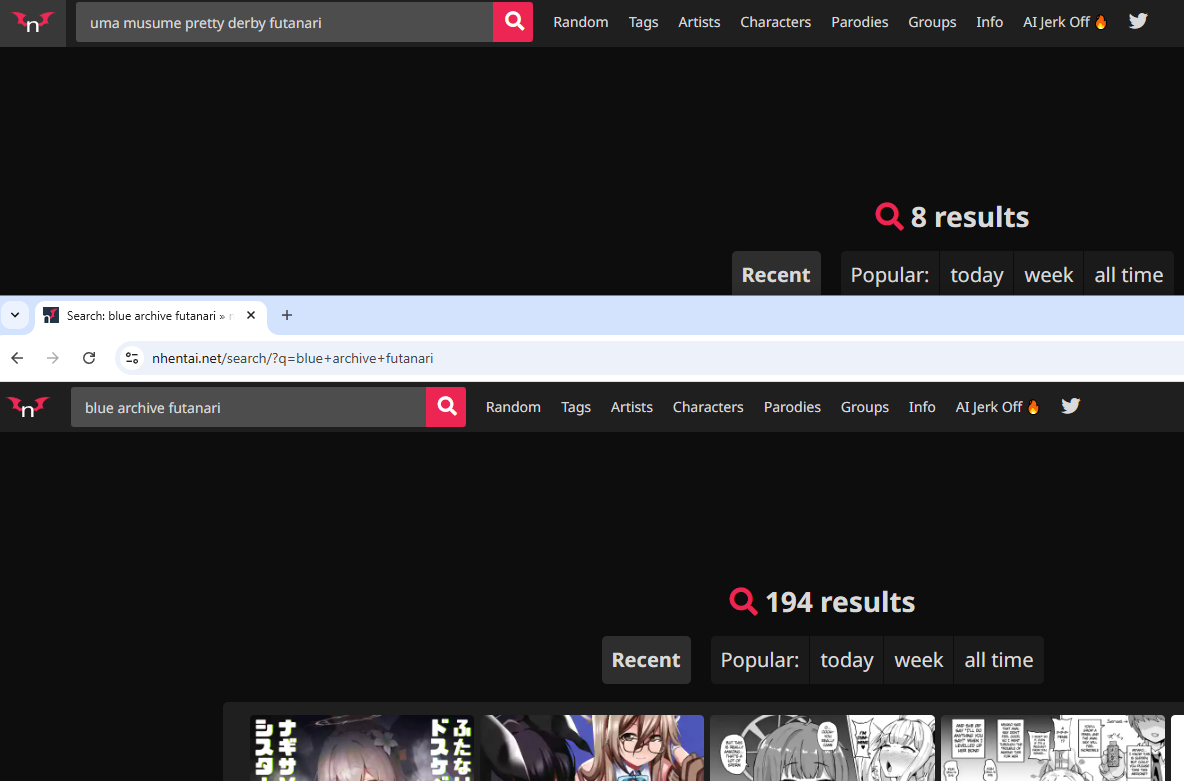Sort popular by today under 8 results

click(x=977, y=274)
